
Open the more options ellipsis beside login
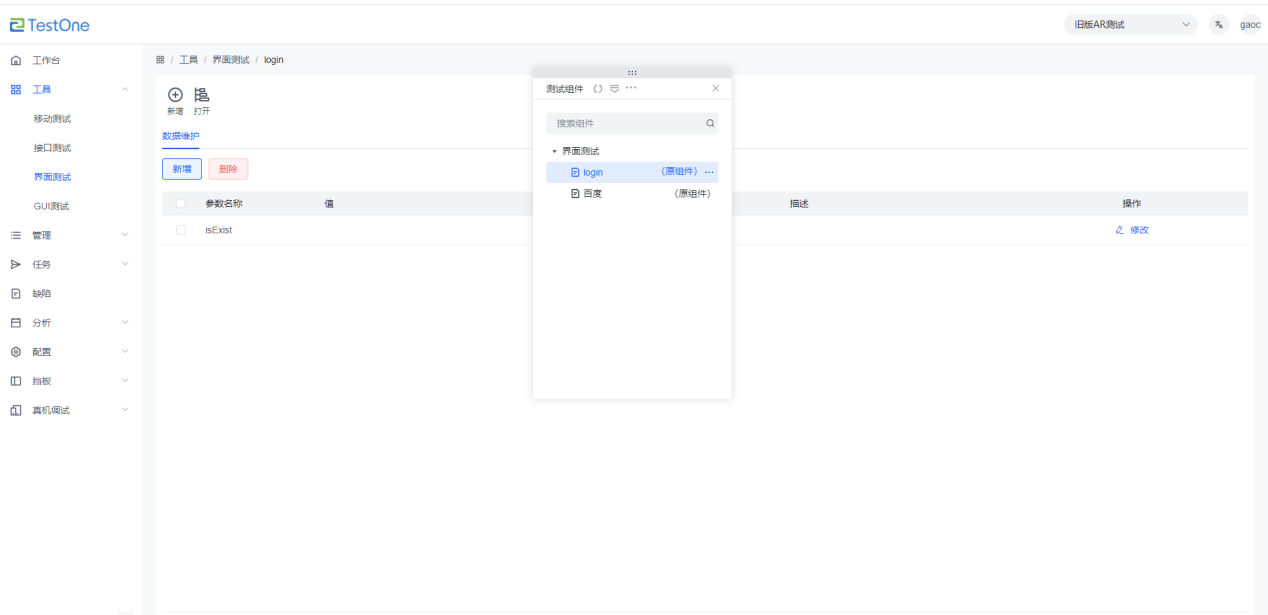coord(709,173)
